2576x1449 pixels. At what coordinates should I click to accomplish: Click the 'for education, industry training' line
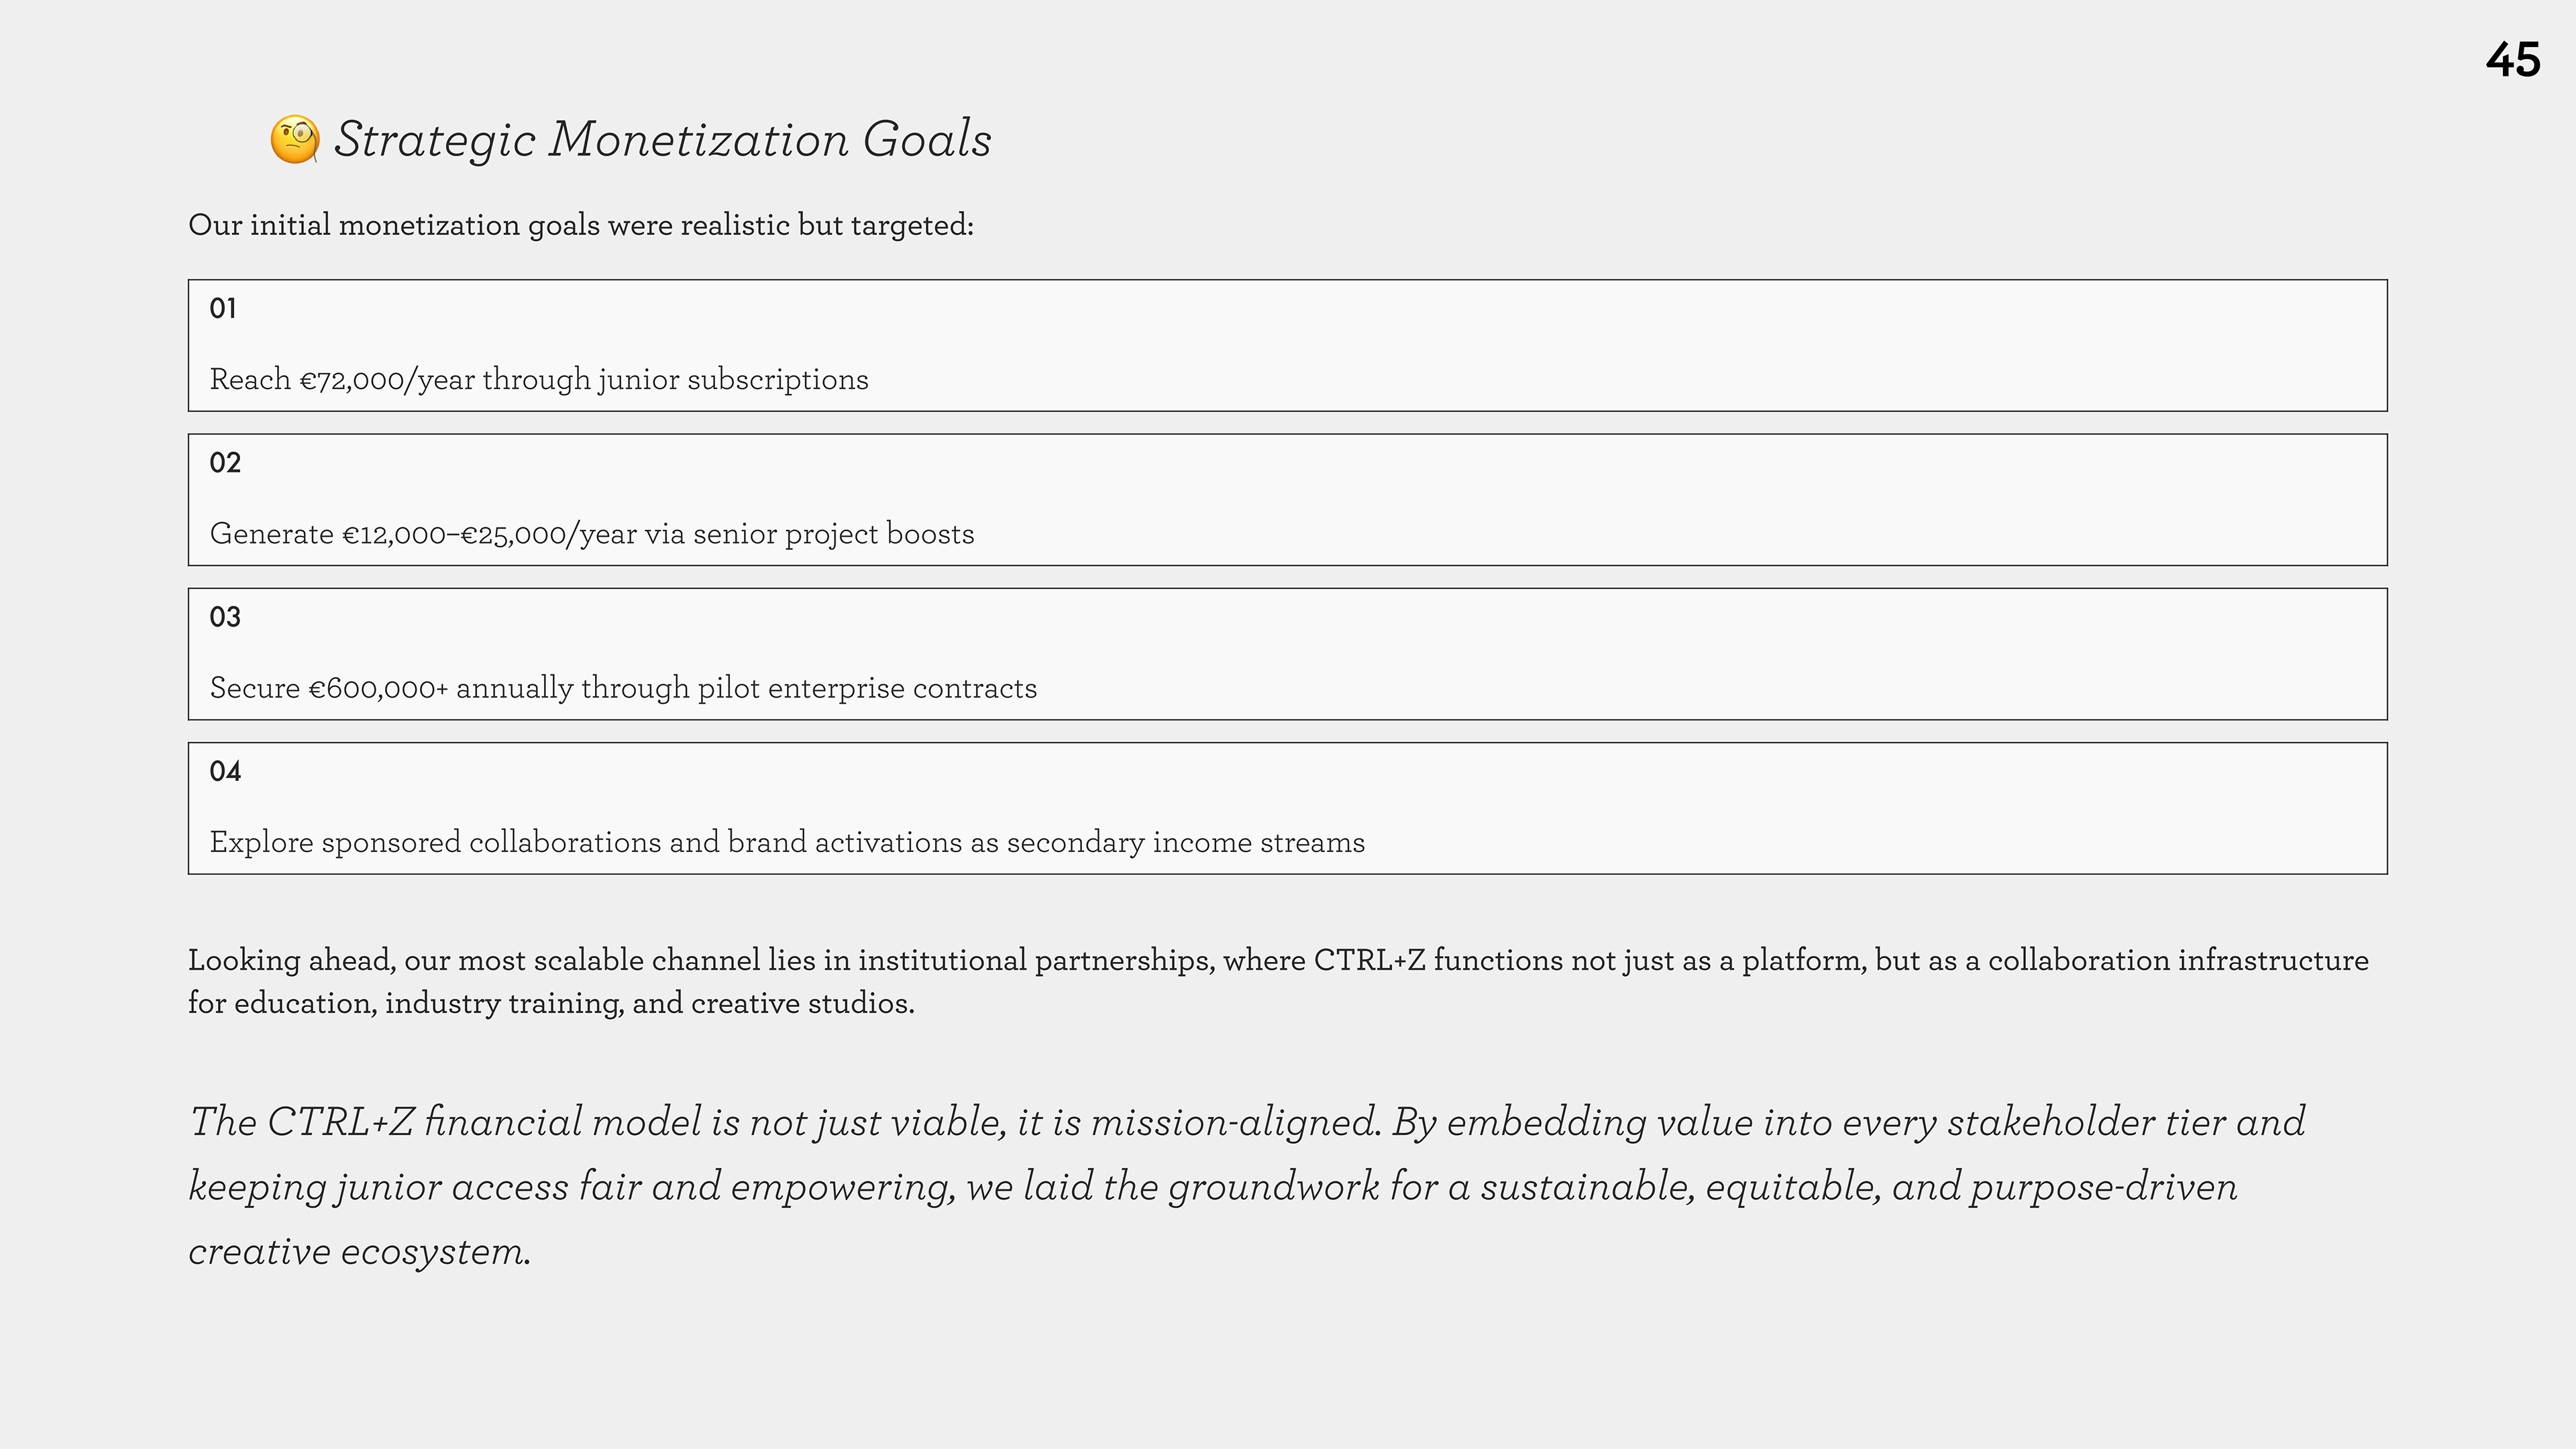[551, 1003]
